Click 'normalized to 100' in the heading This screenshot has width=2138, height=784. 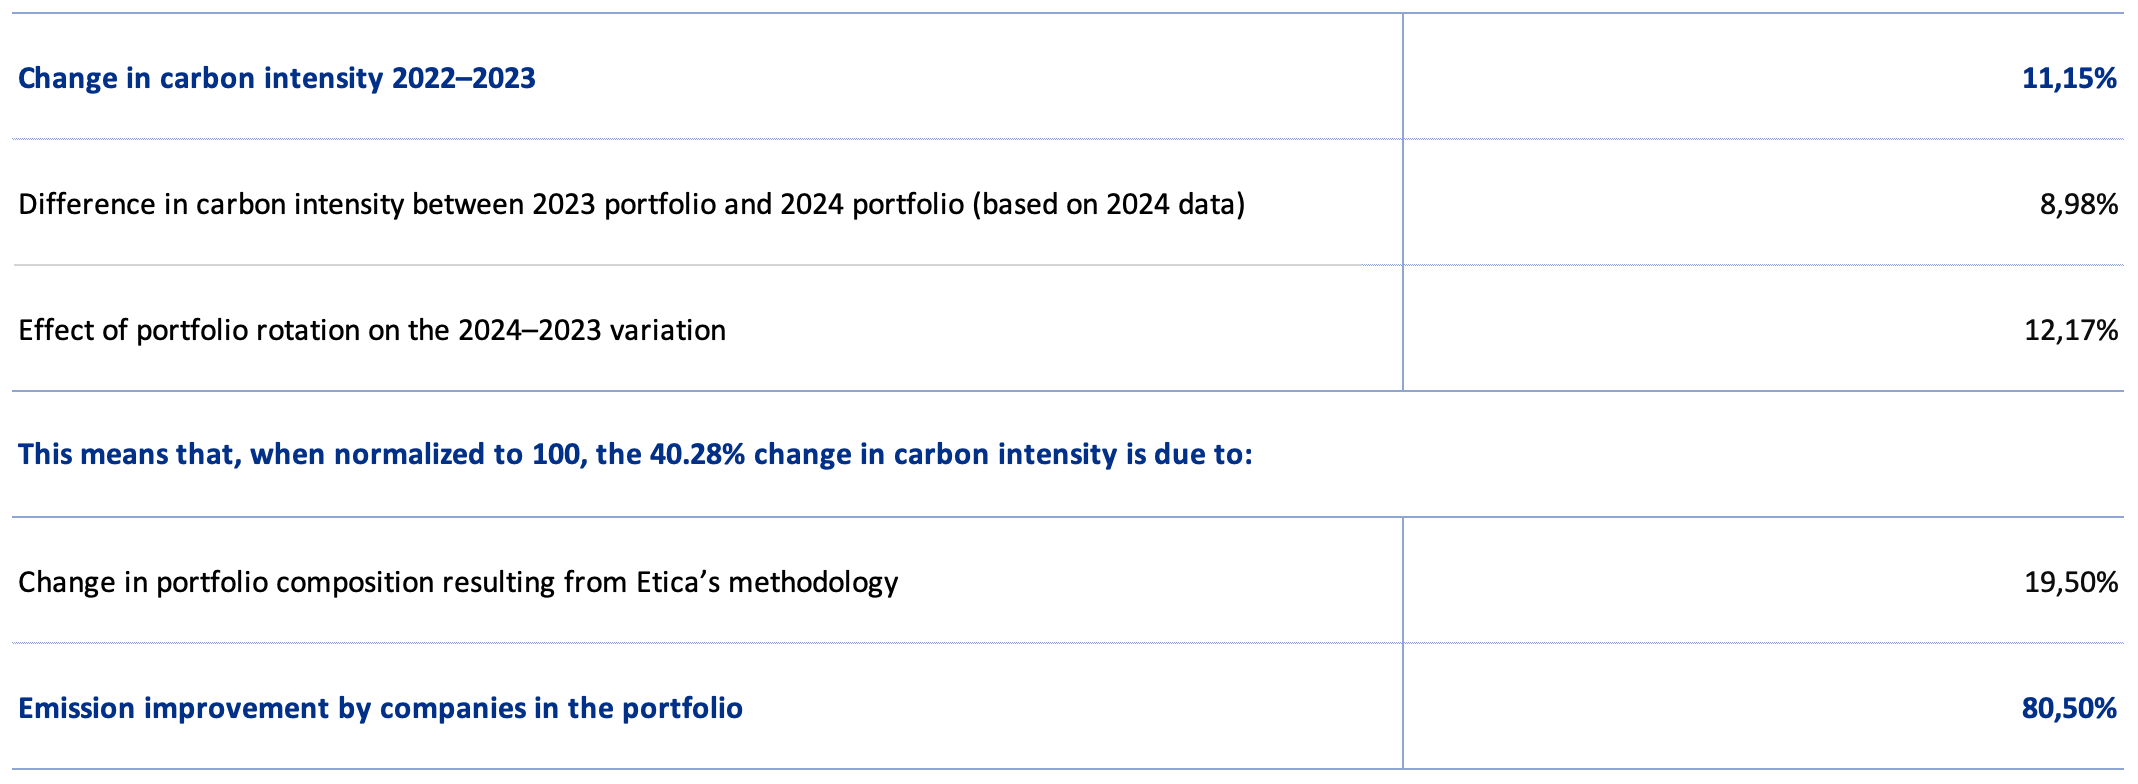point(459,455)
